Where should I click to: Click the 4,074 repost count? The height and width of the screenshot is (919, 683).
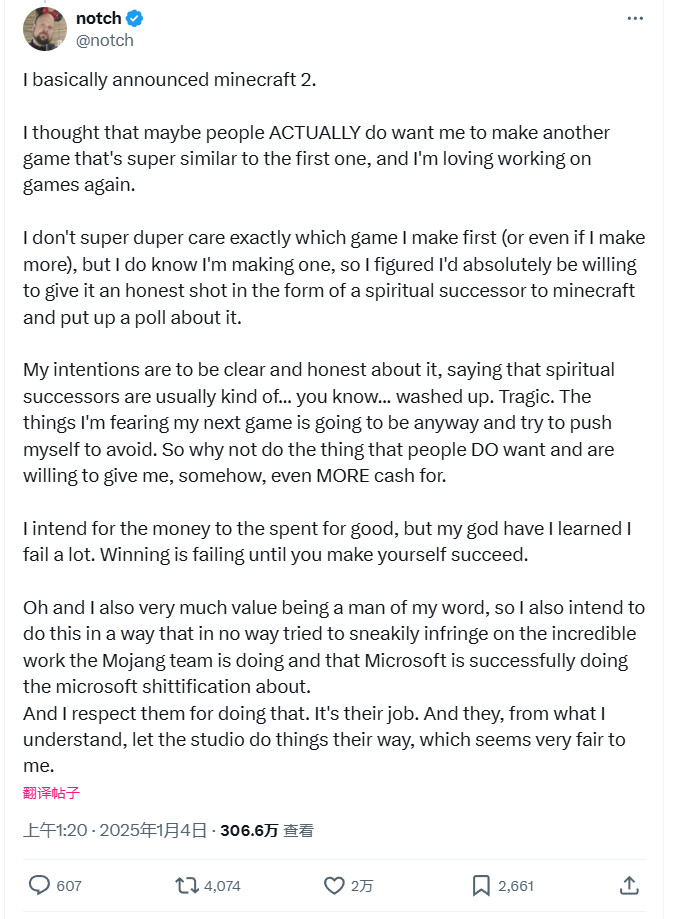click(x=222, y=886)
